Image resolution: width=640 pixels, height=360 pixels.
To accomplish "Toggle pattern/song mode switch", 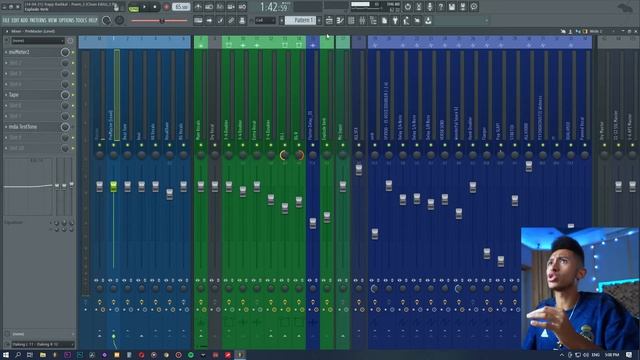I will click(133, 7).
